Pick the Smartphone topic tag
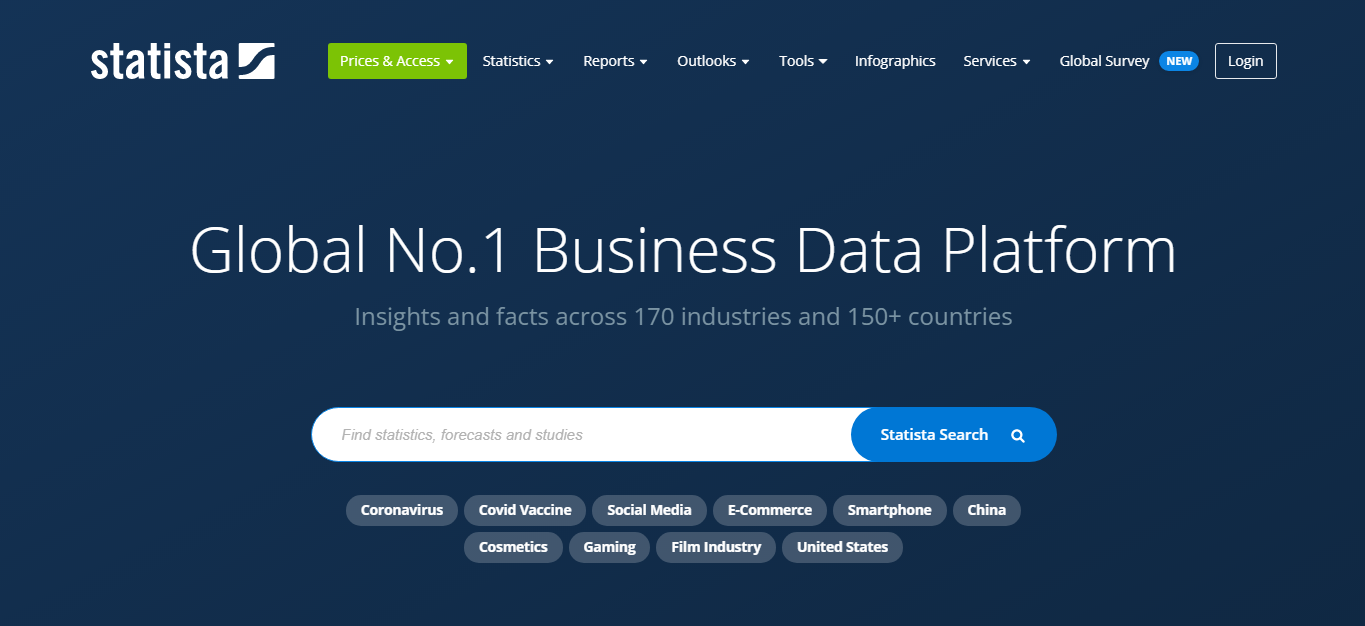The height and width of the screenshot is (626, 1365). pos(890,510)
